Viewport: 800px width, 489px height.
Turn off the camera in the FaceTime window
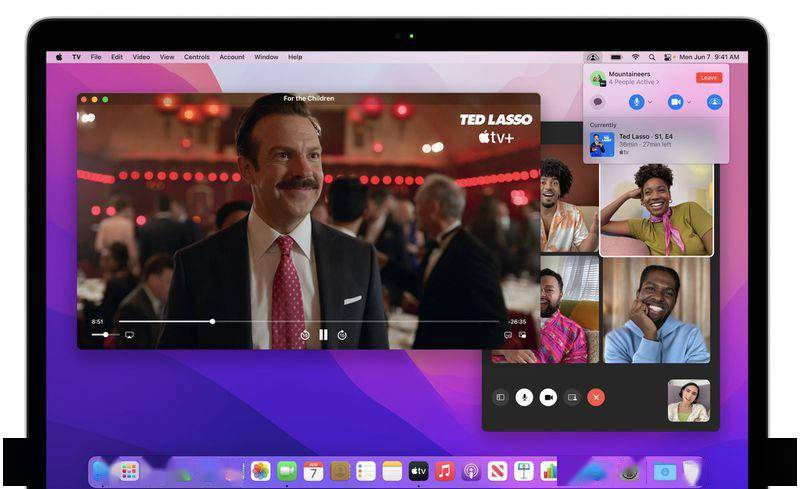pyautogui.click(x=548, y=397)
